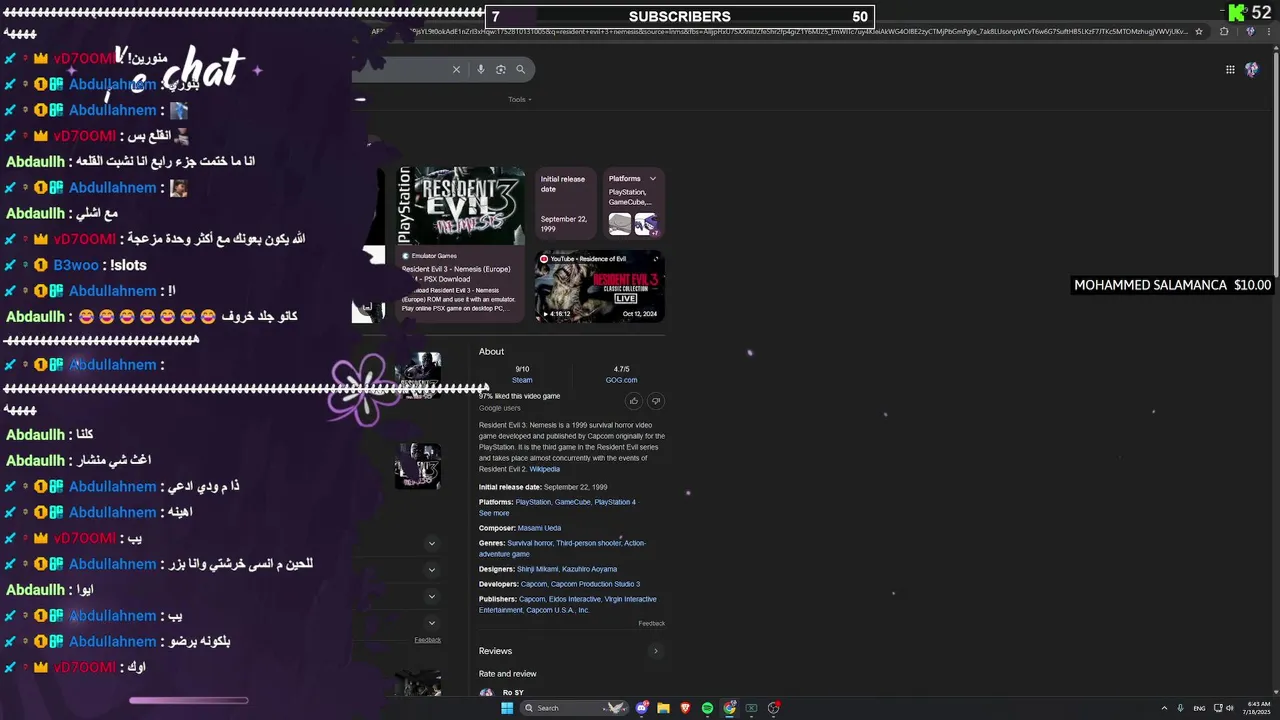
Task: Open the browser three-dot menu
Action: 1270,31
